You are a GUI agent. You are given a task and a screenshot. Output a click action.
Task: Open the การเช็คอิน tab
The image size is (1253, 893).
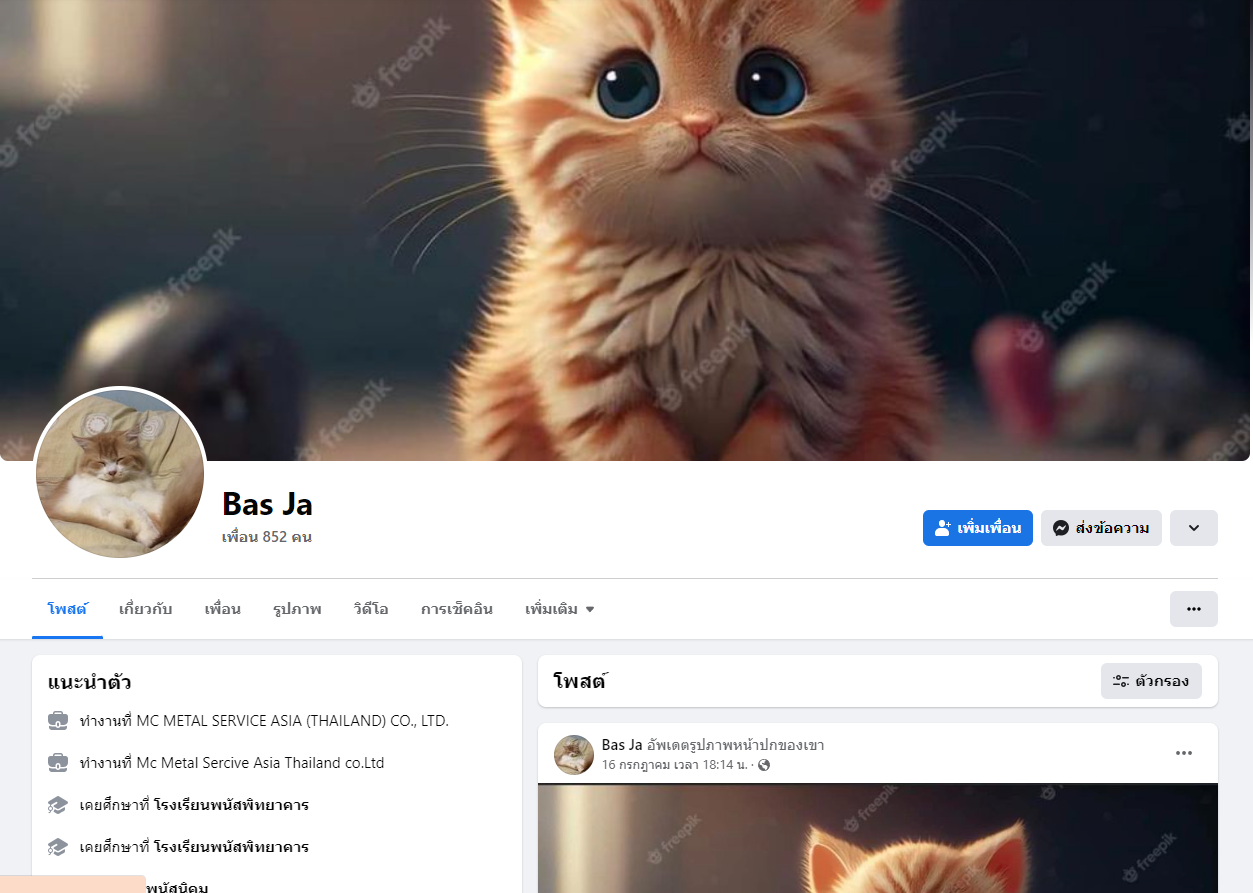(457, 609)
